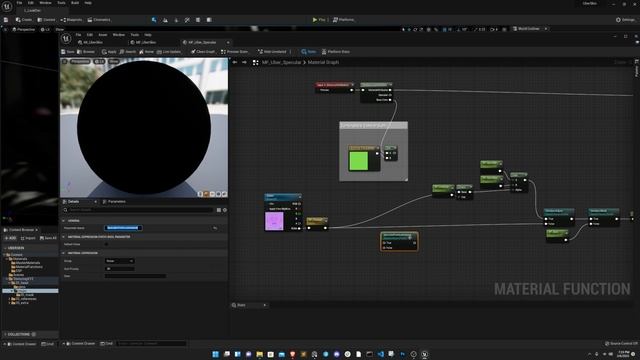Select the Details panel tab
This screenshot has width=640, height=360.
[74, 202]
